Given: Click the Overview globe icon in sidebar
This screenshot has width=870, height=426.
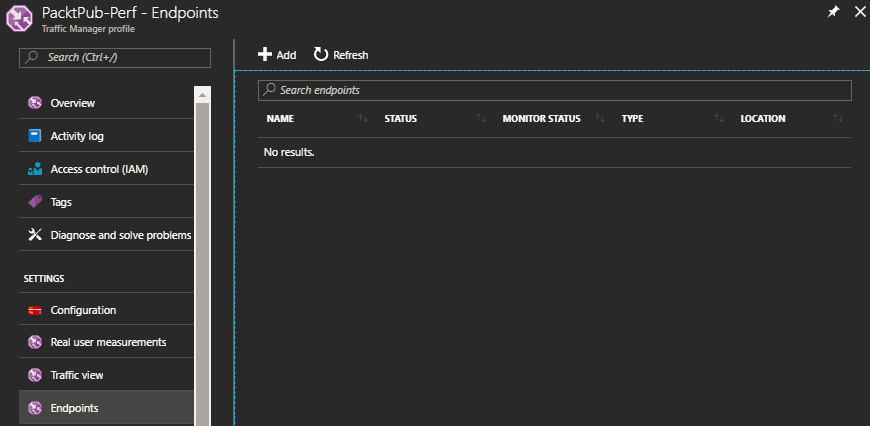Looking at the screenshot, I should [35, 103].
